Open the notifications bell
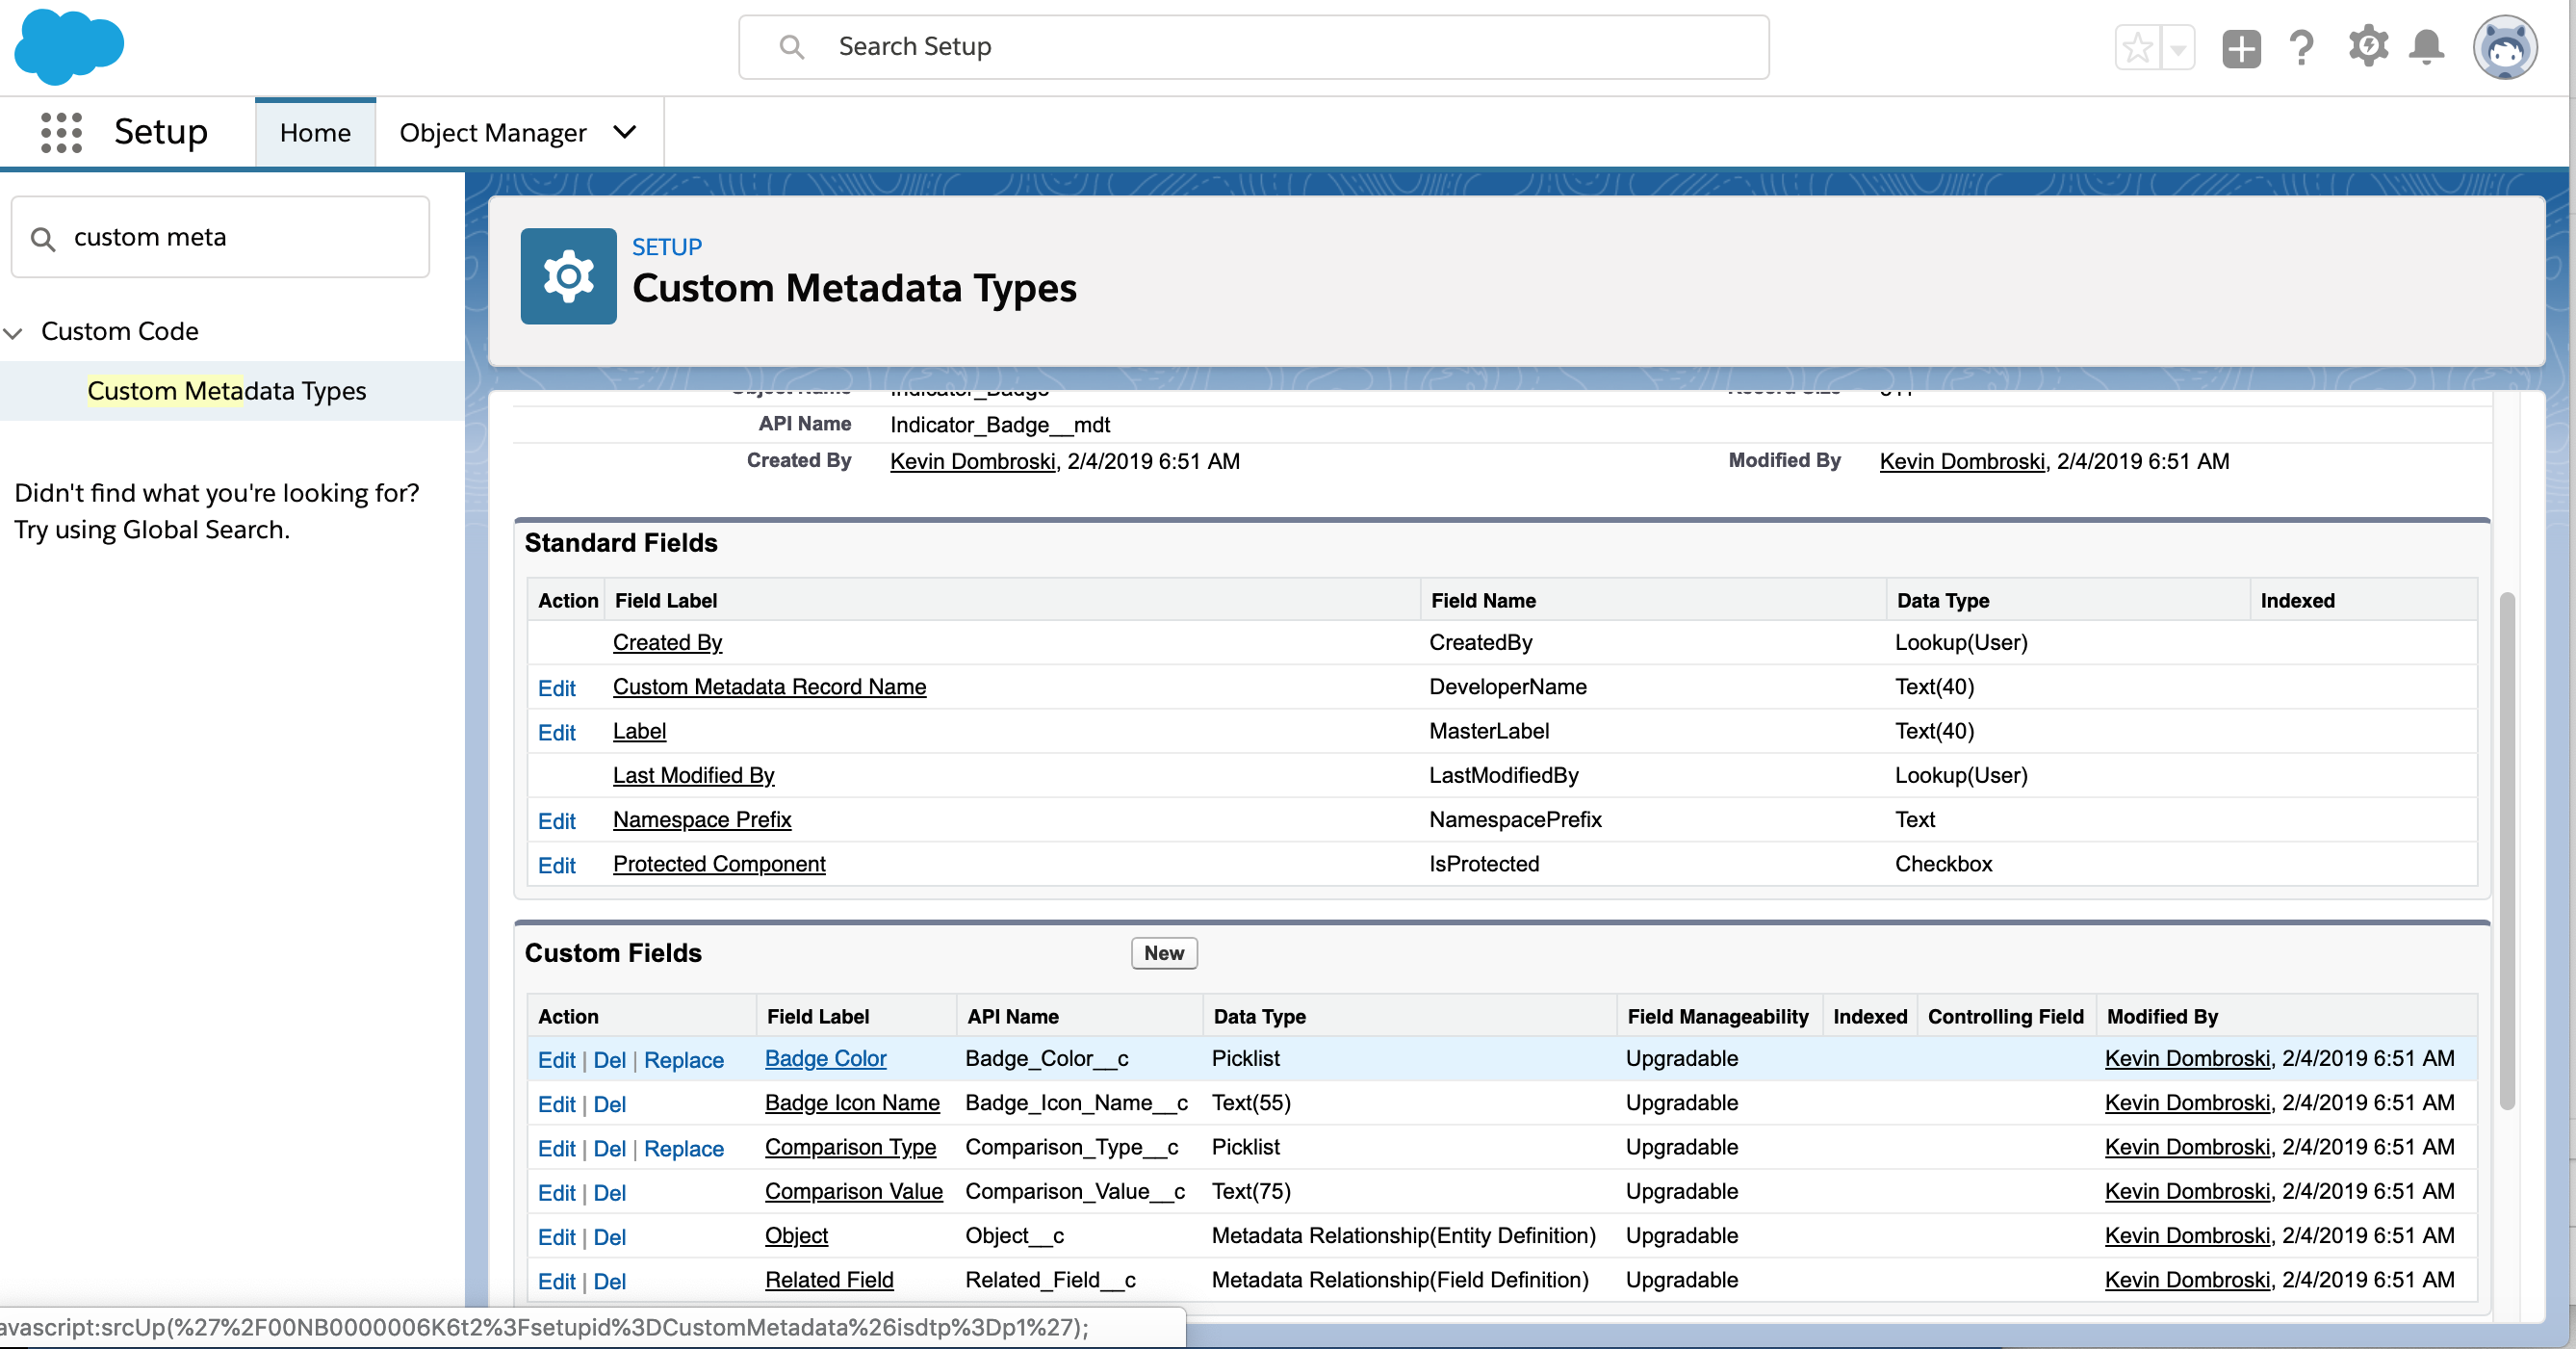The height and width of the screenshot is (1349, 2576). [2426, 47]
